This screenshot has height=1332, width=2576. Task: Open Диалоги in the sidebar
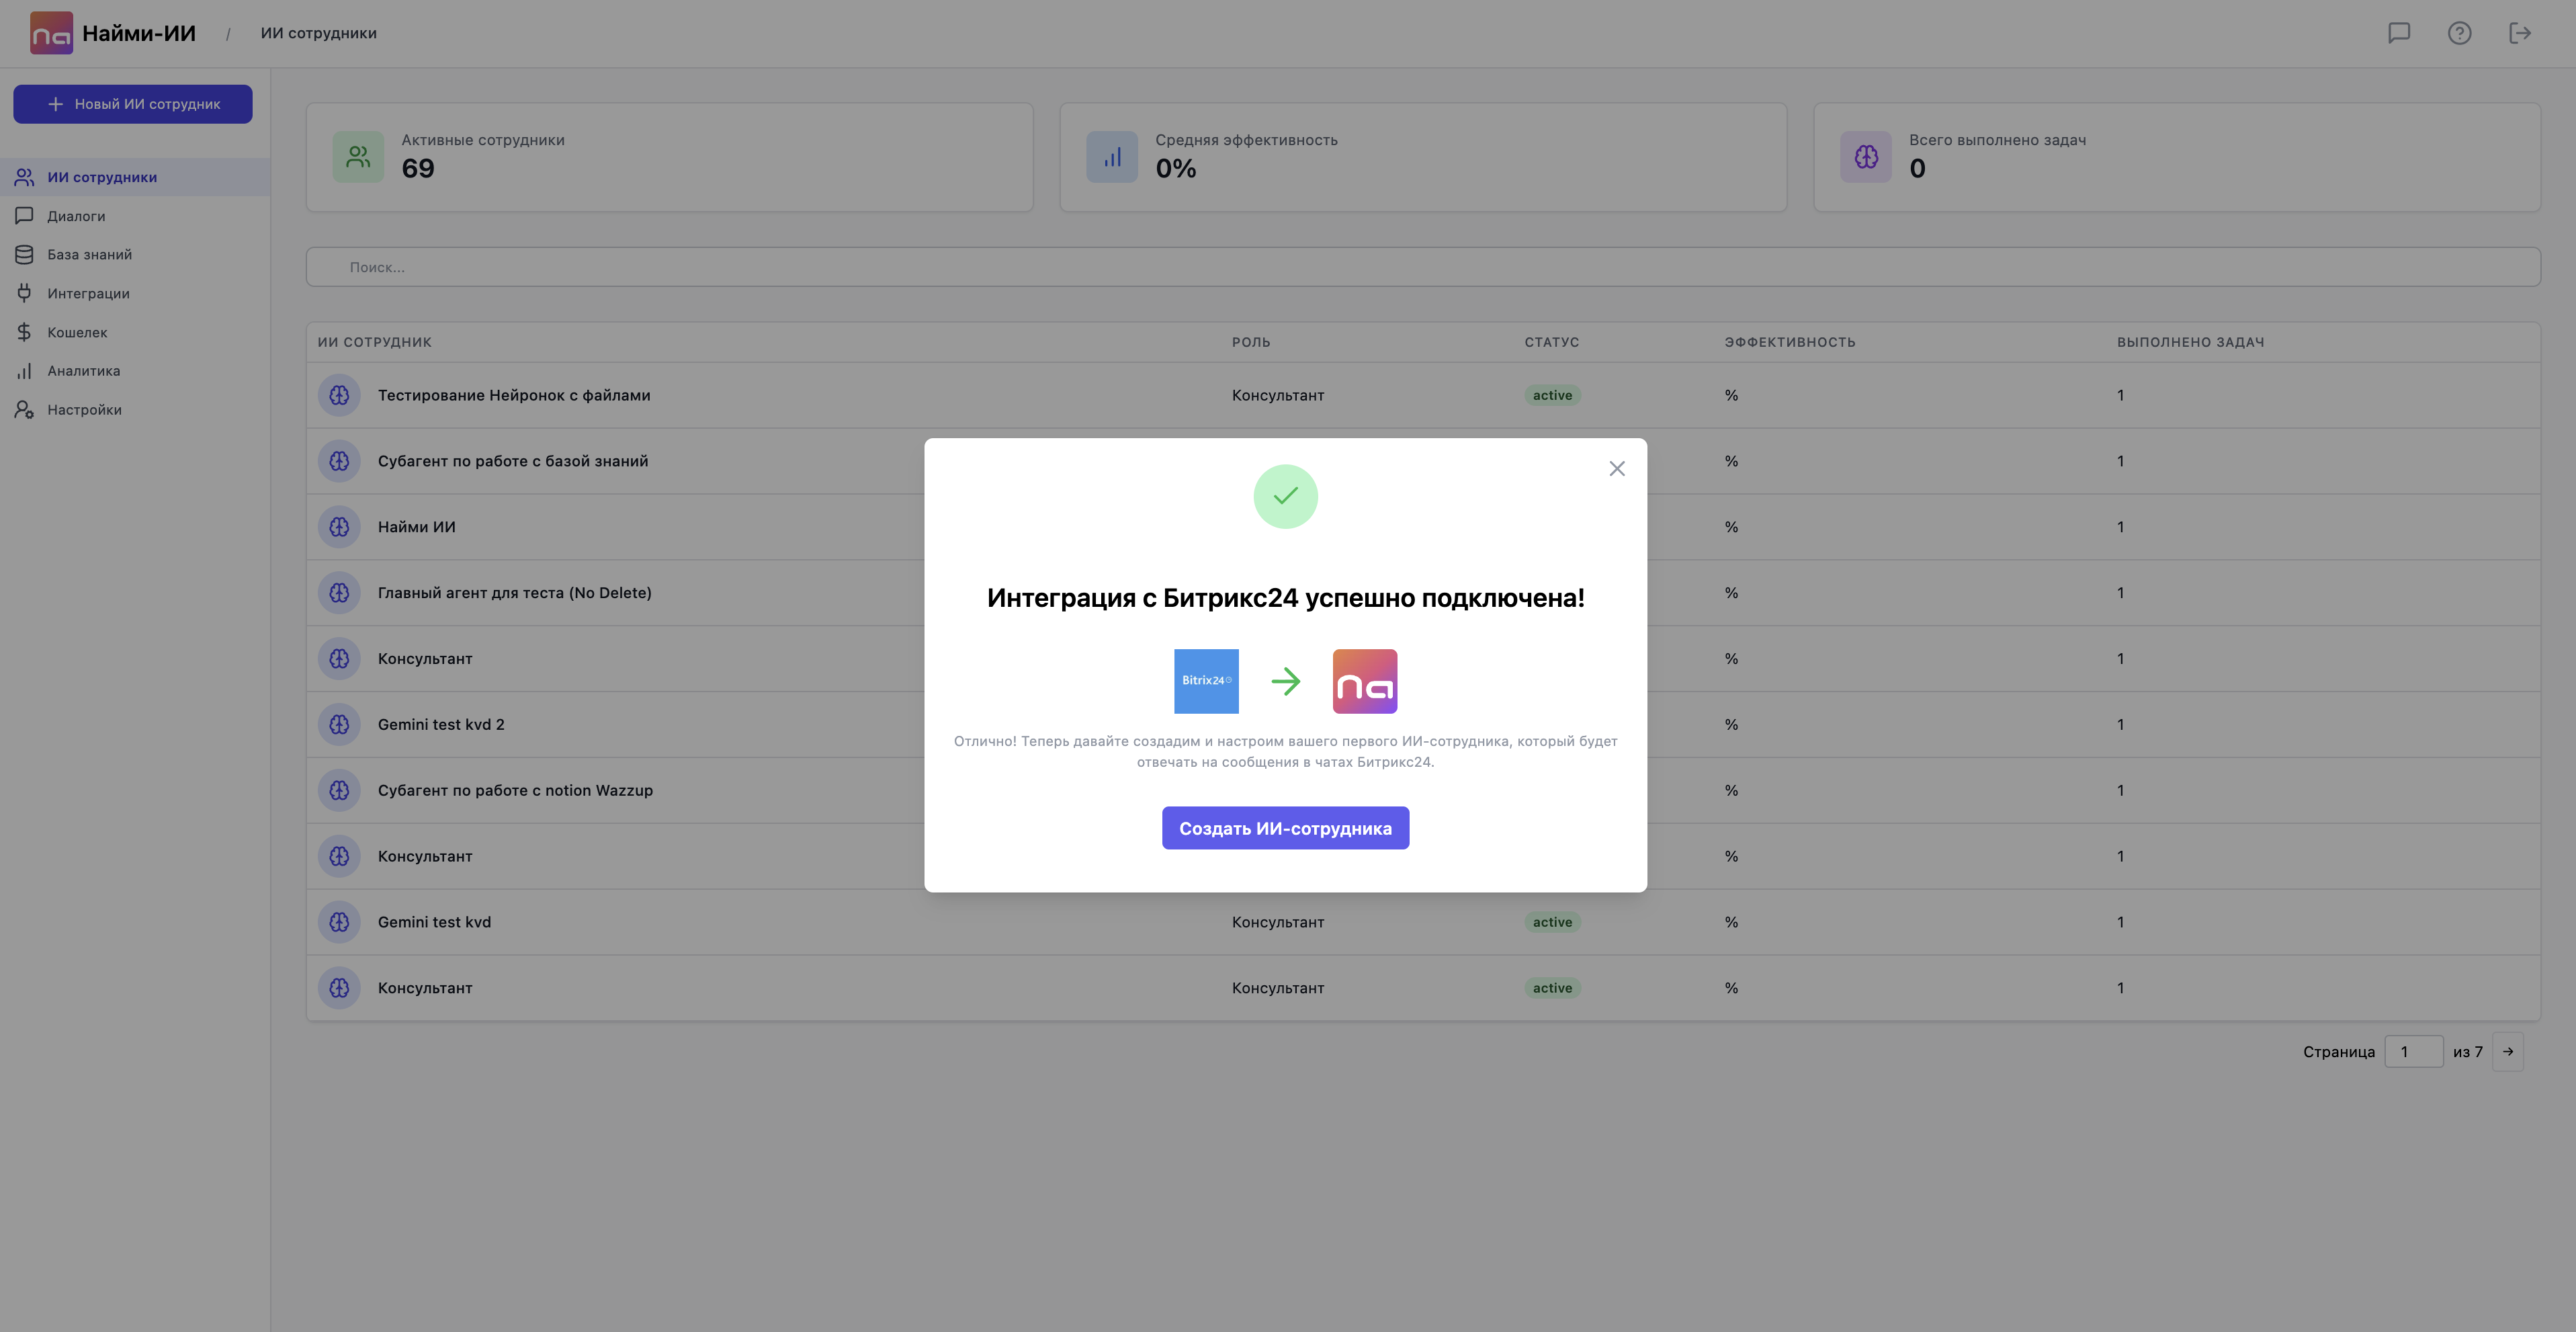click(76, 216)
